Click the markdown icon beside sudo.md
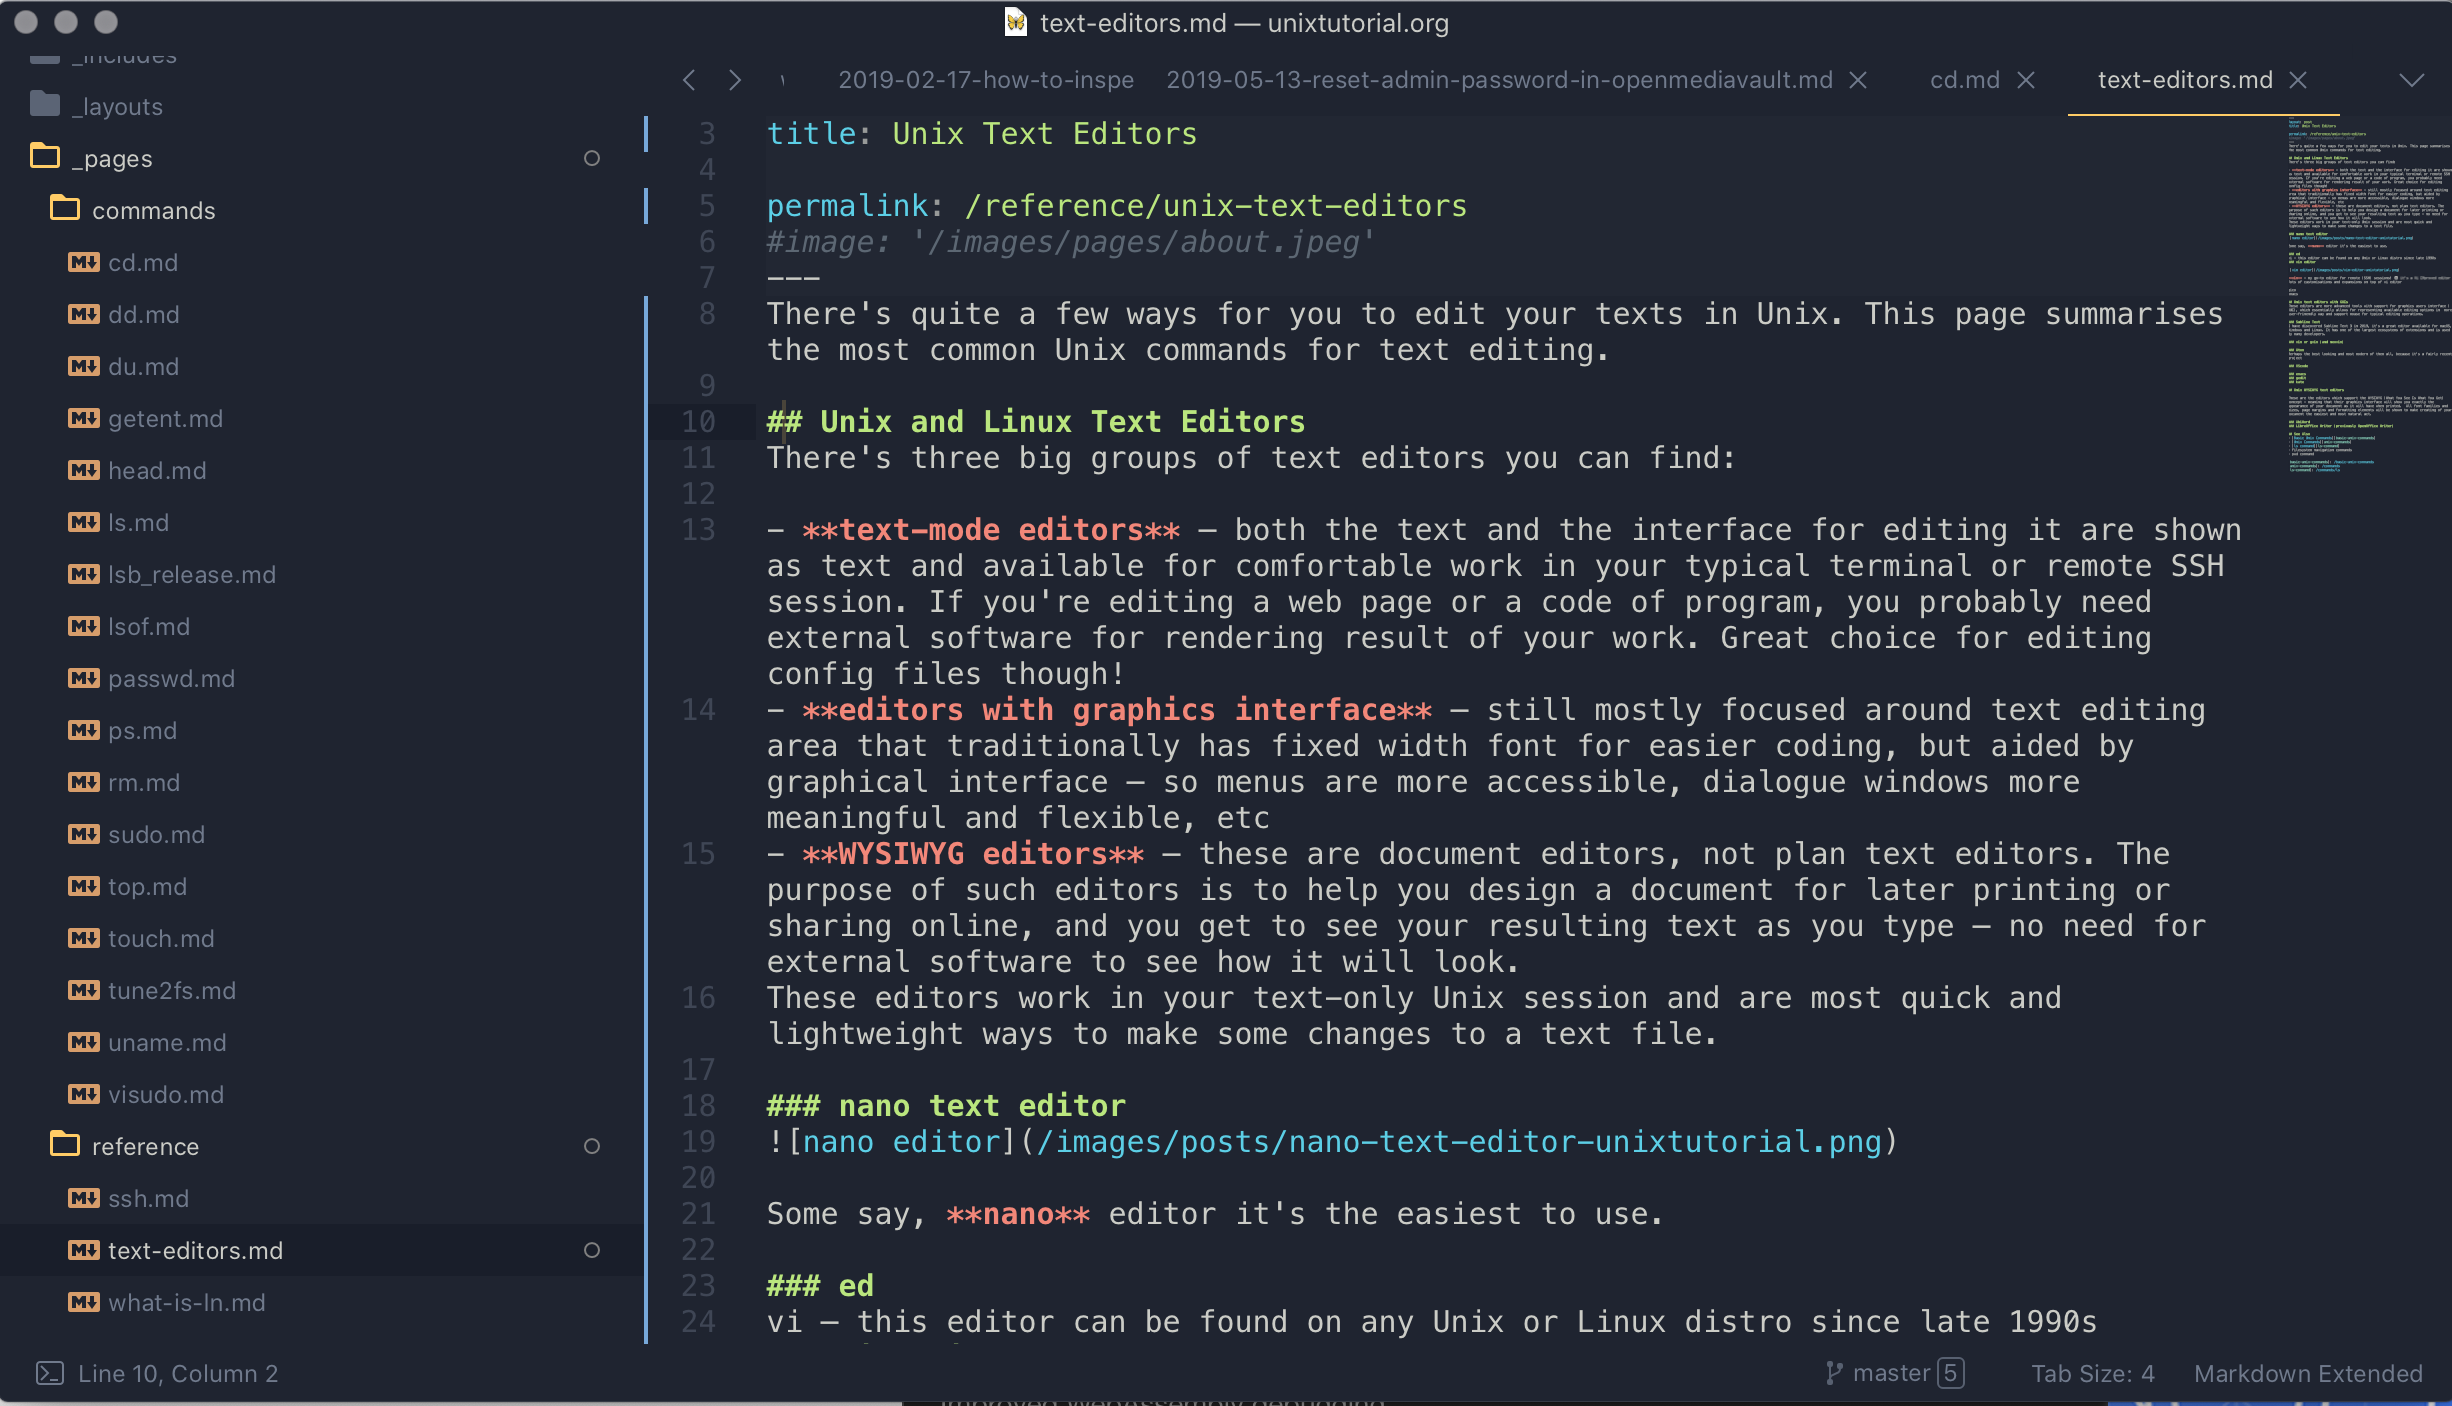This screenshot has height=1406, width=2452. coord(82,834)
